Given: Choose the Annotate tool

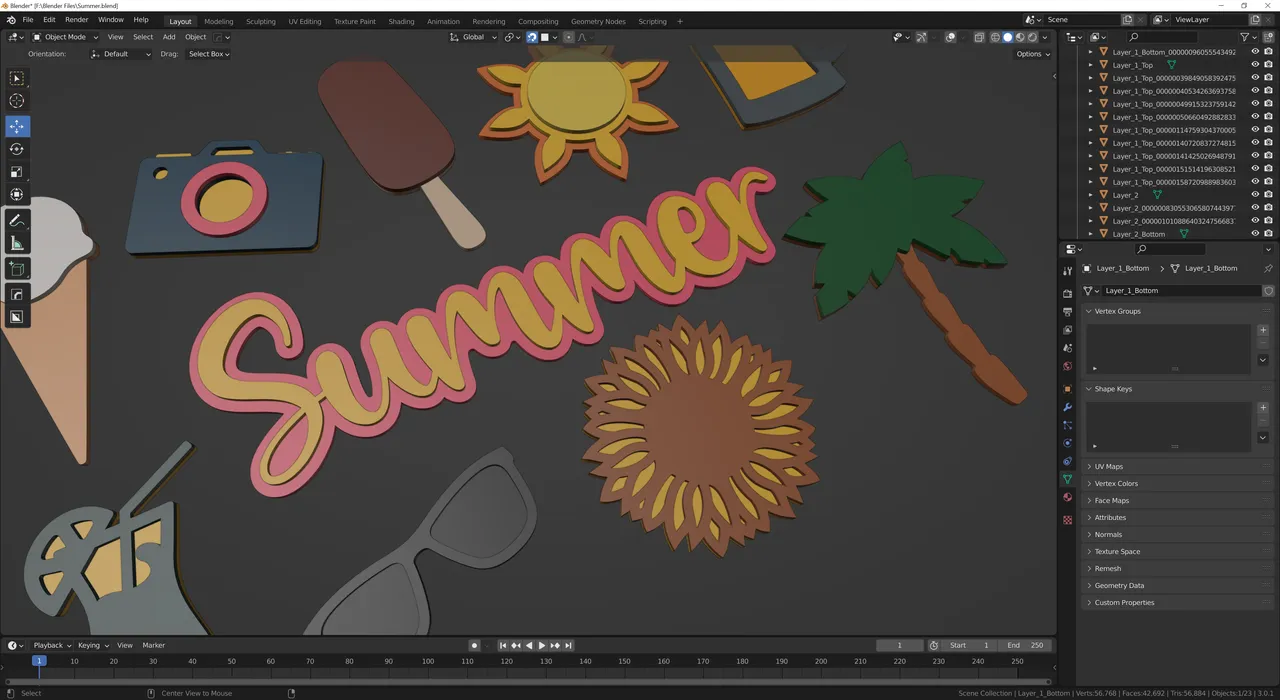Looking at the screenshot, I should coord(17,221).
